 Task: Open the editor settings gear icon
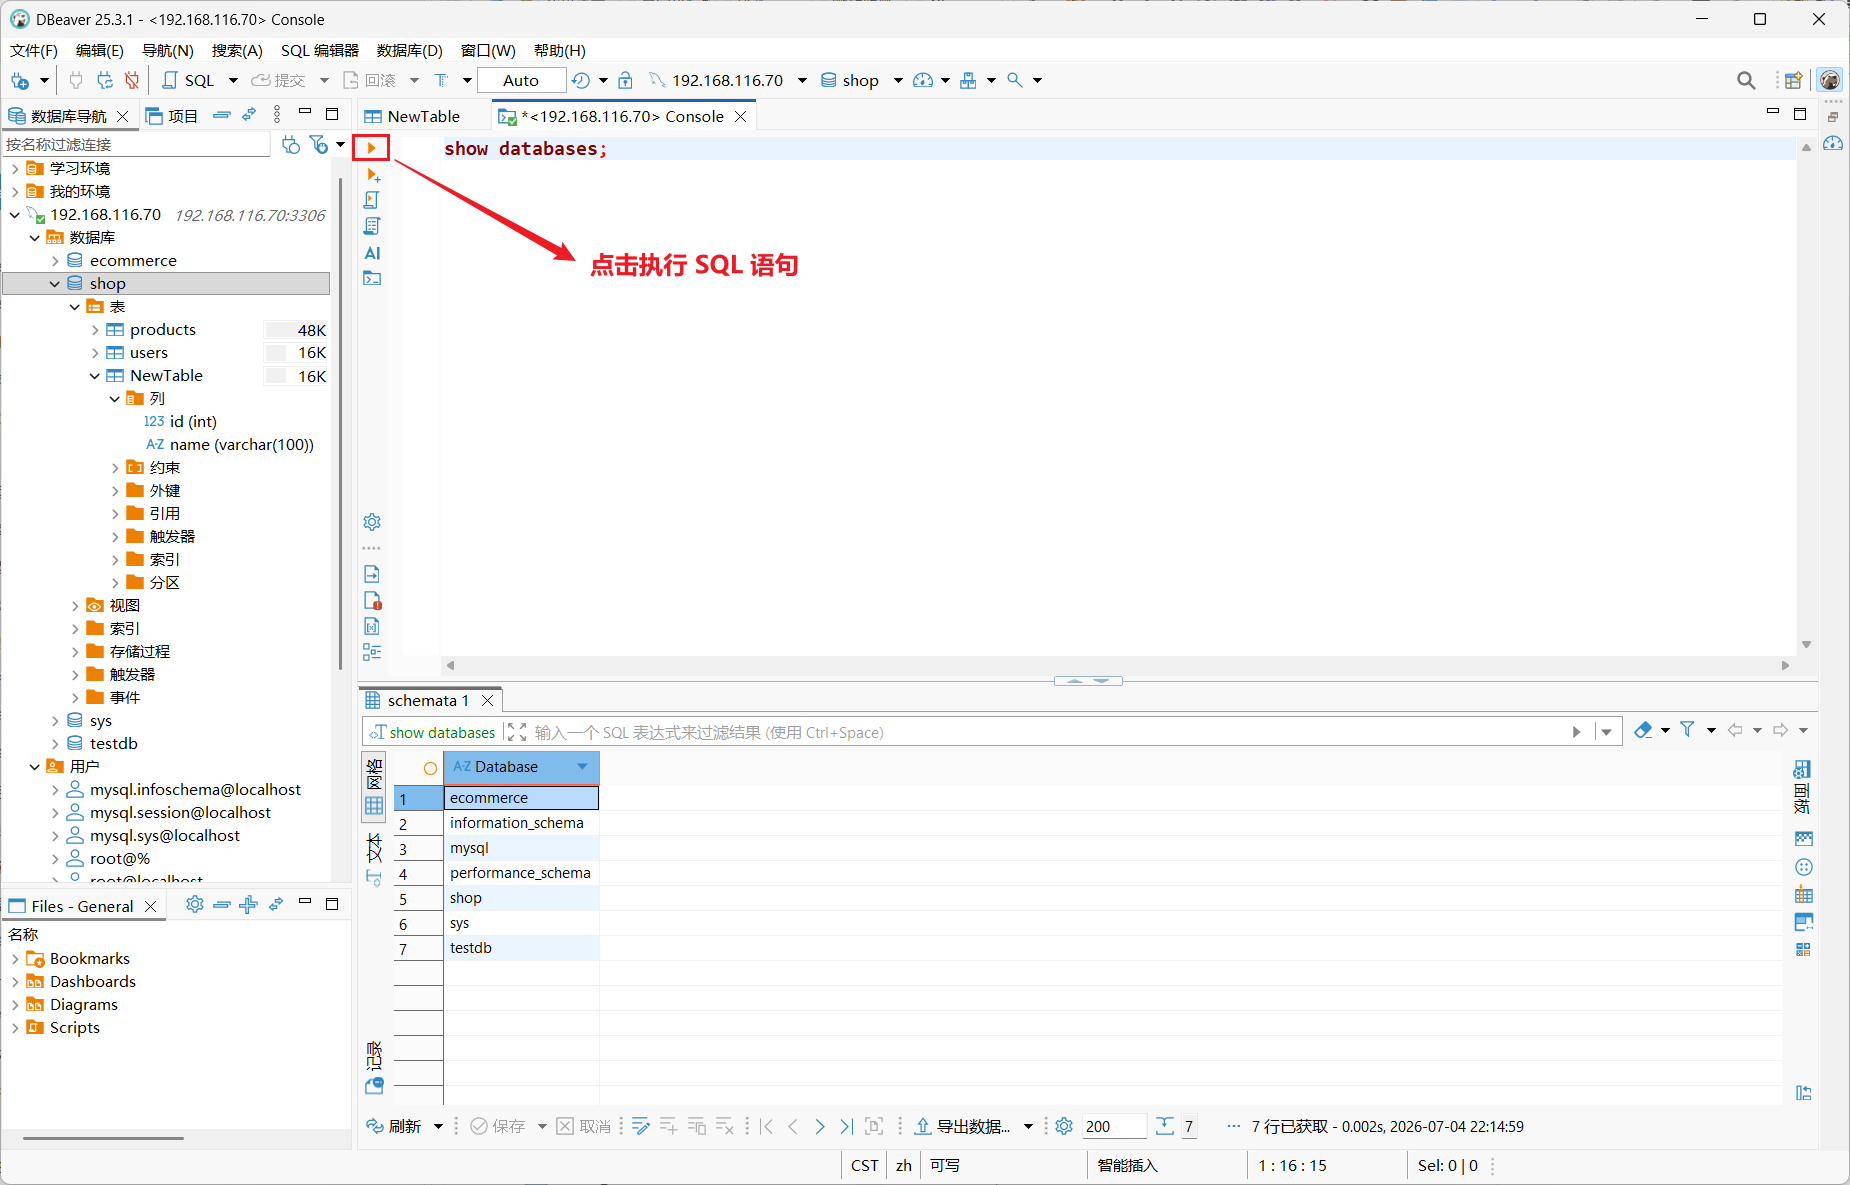coord(372,522)
